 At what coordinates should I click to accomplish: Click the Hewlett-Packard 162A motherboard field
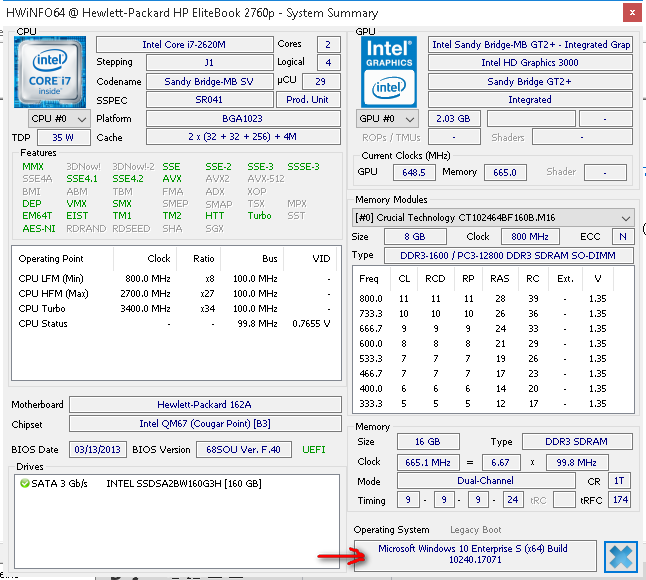pyautogui.click(x=205, y=405)
